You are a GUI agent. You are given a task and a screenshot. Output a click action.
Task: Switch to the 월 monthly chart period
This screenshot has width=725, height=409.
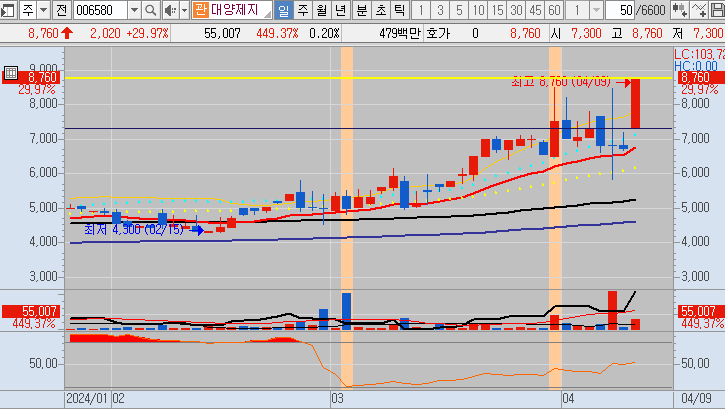[x=322, y=10]
